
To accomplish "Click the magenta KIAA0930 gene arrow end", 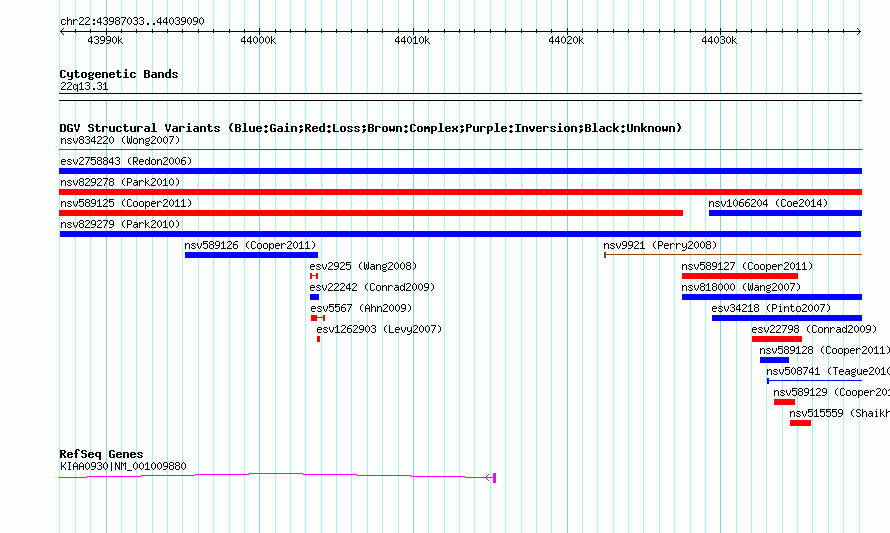I will (x=492, y=478).
